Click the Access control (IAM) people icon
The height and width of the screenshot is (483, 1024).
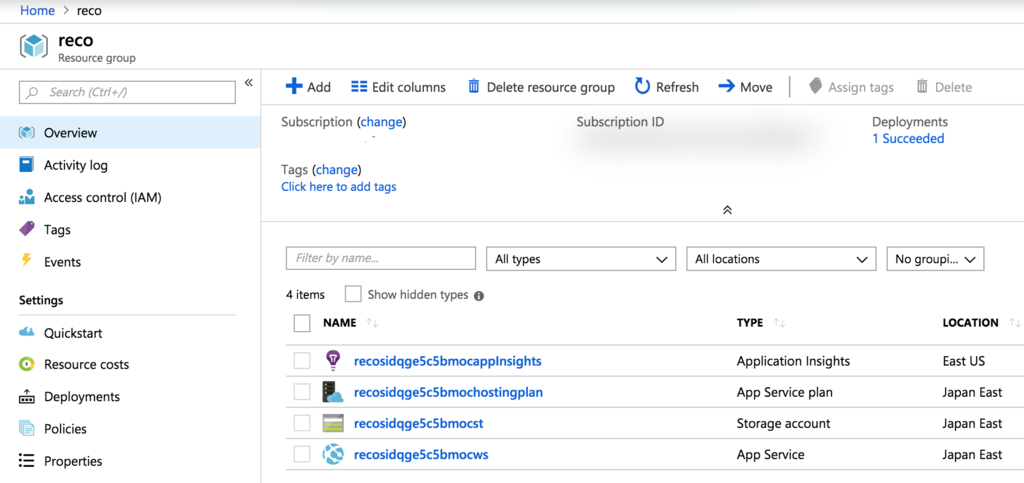click(x=26, y=197)
